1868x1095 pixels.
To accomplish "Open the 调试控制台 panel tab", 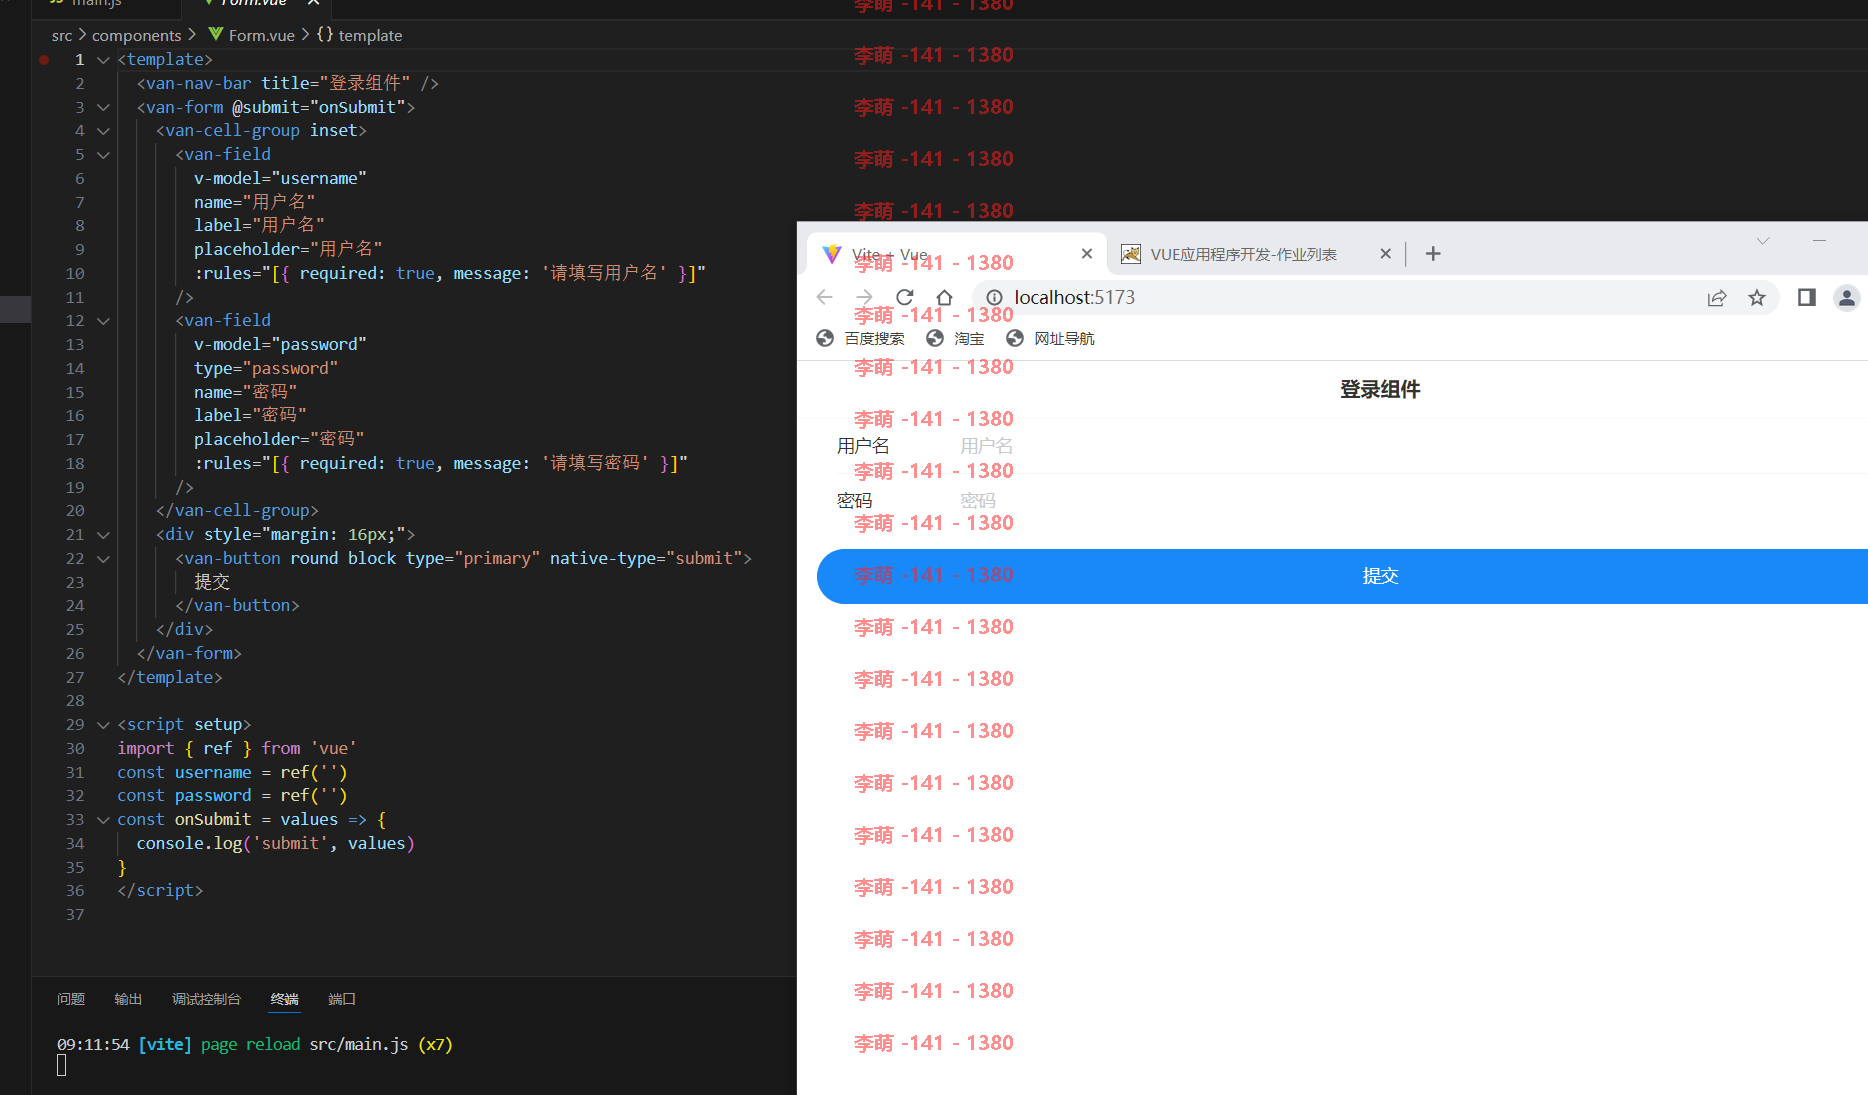I will (206, 999).
